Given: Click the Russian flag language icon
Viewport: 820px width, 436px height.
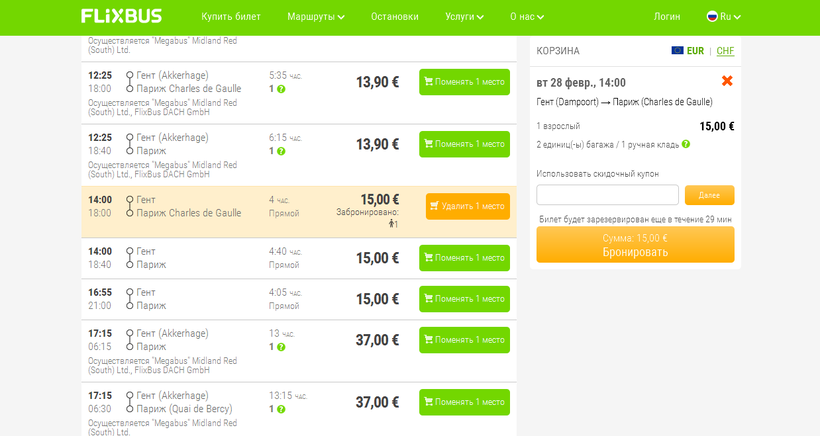Looking at the screenshot, I should click(713, 17).
